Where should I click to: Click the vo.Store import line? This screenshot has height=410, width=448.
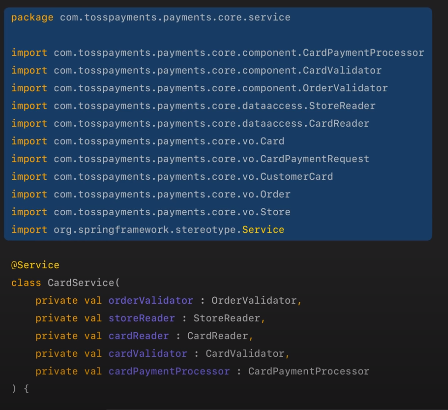pyautogui.click(x=151, y=212)
